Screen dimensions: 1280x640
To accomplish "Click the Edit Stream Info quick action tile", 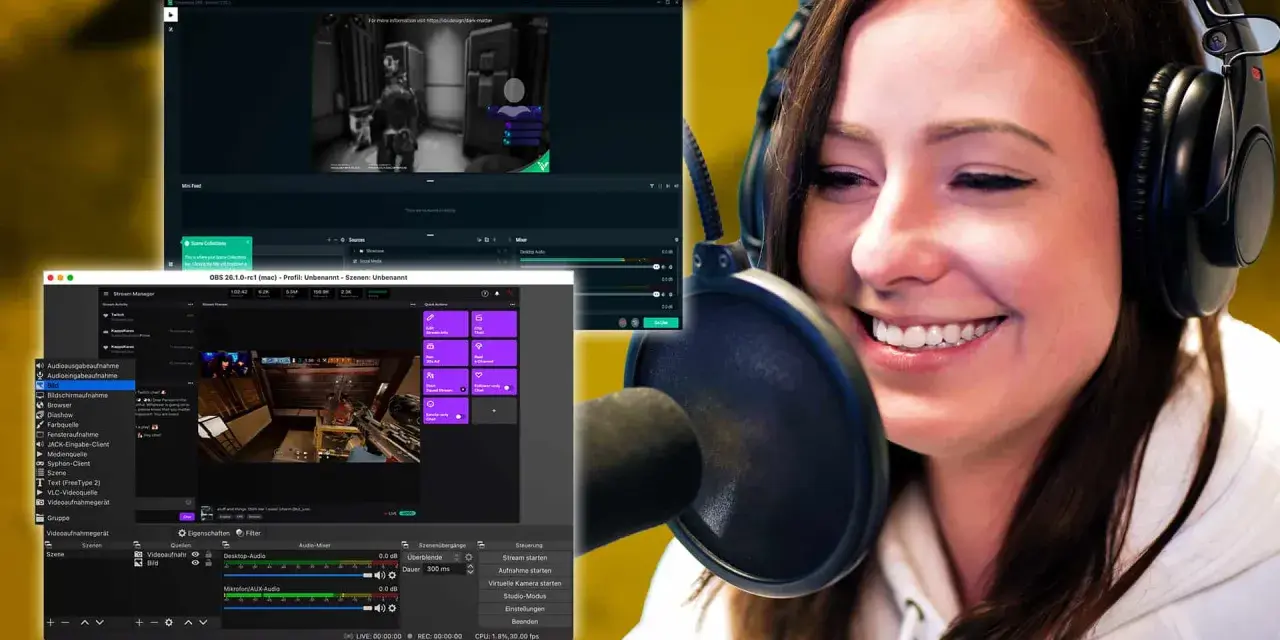I will point(445,324).
